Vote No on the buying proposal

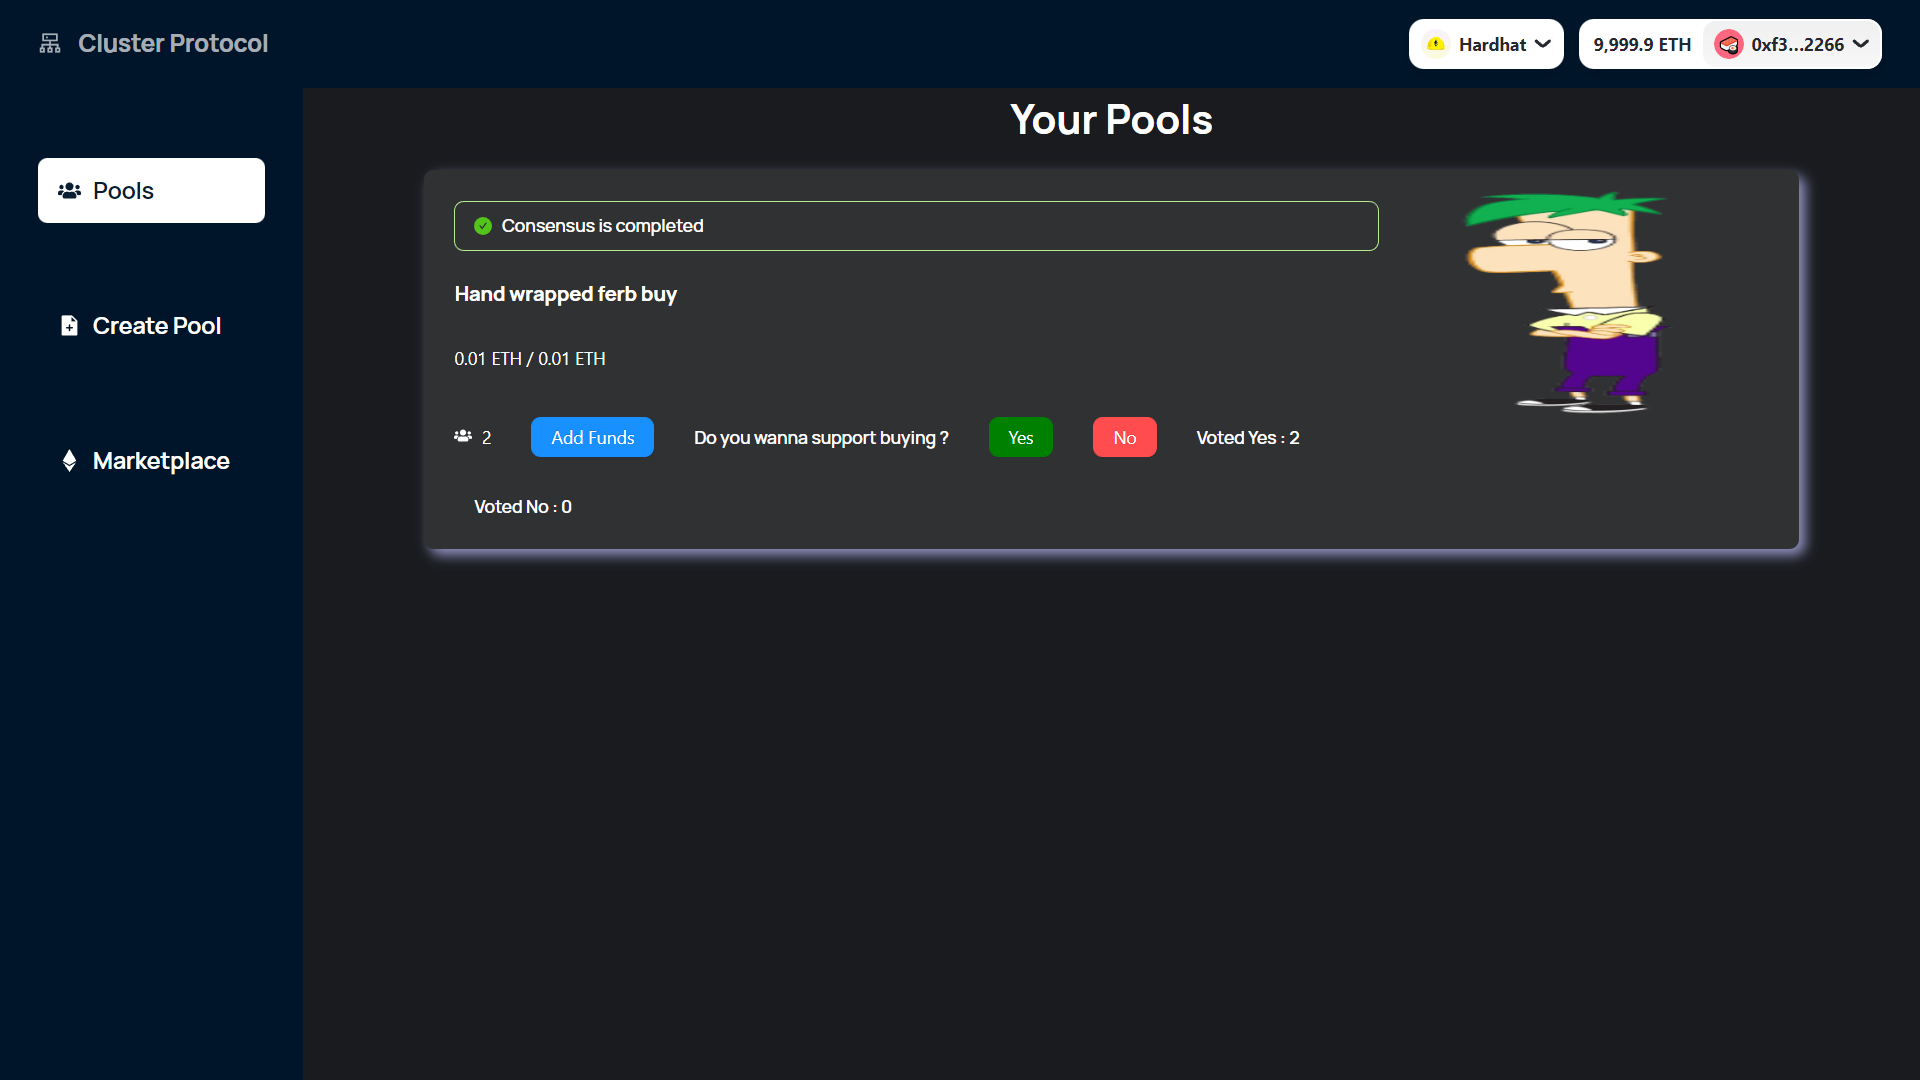[x=1124, y=437]
